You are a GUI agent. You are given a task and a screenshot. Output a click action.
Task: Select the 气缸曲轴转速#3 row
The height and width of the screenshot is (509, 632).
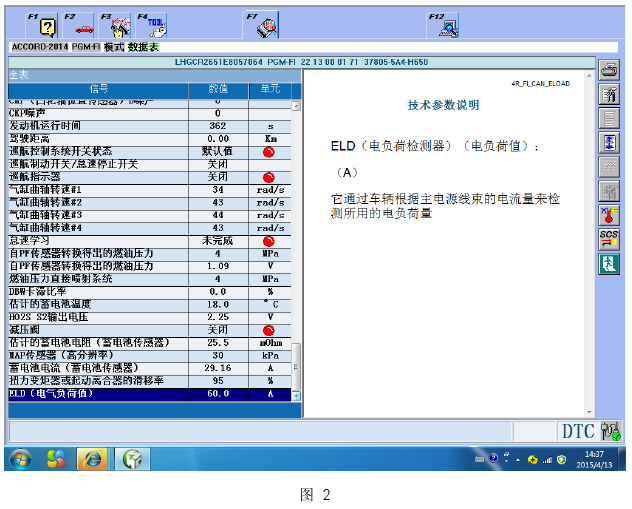pyautogui.click(x=150, y=216)
